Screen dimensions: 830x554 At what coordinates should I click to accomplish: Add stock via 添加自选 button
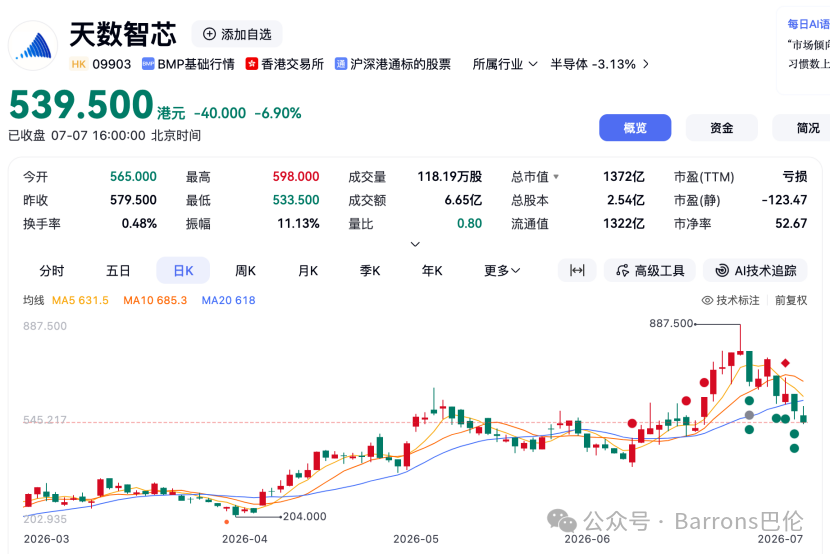coord(237,34)
